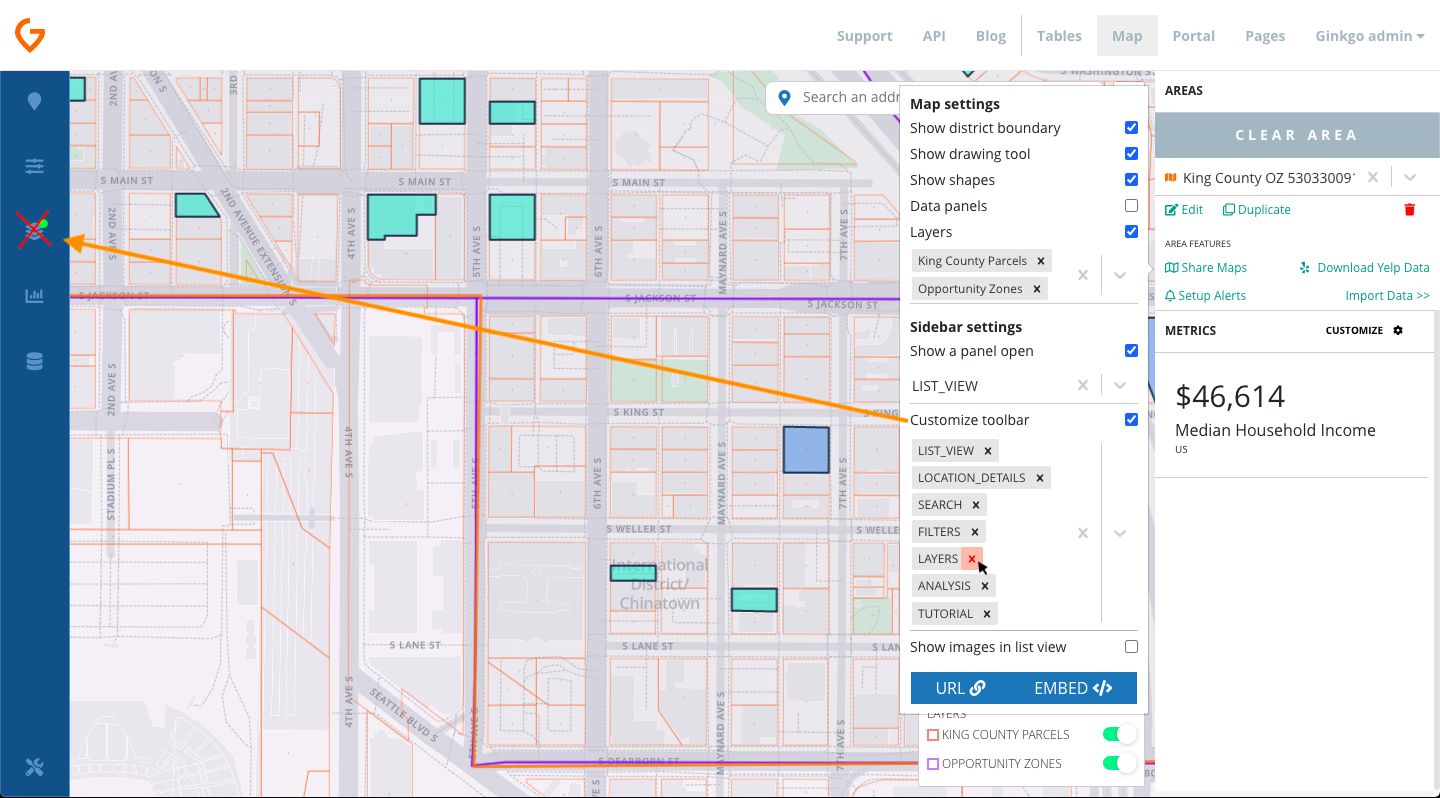The image size is (1440, 798).
Task: Toggle Show drawing tool checkbox
Action: [1131, 154]
